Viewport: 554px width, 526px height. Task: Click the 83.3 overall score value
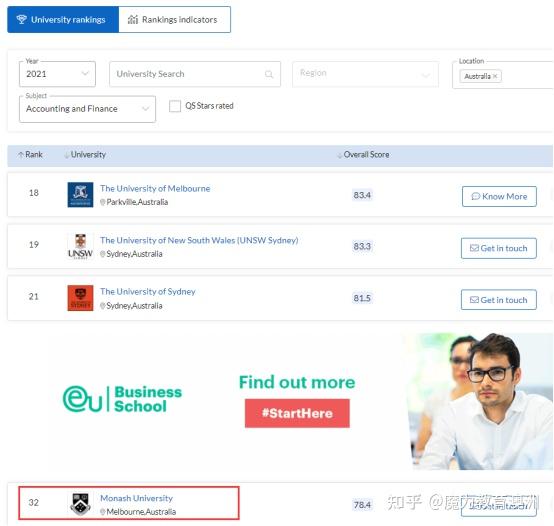click(x=362, y=246)
